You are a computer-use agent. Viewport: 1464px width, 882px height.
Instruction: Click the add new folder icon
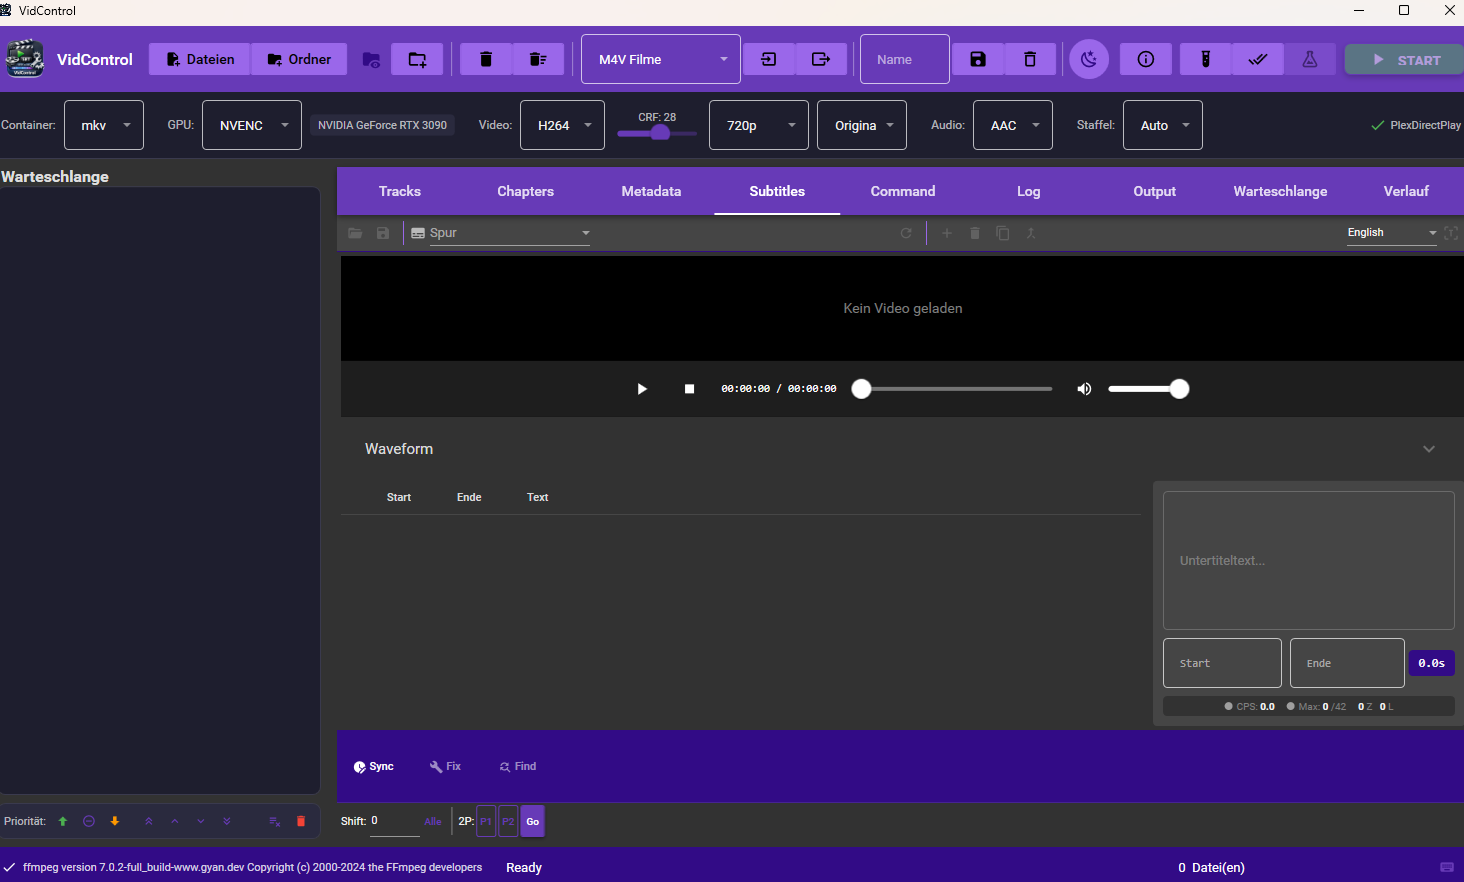click(417, 60)
